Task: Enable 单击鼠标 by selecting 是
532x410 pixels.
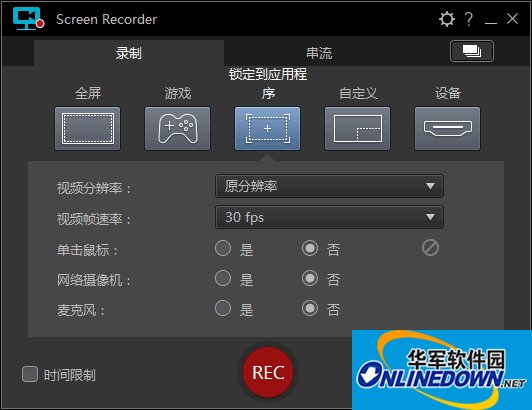Action: tap(223, 248)
